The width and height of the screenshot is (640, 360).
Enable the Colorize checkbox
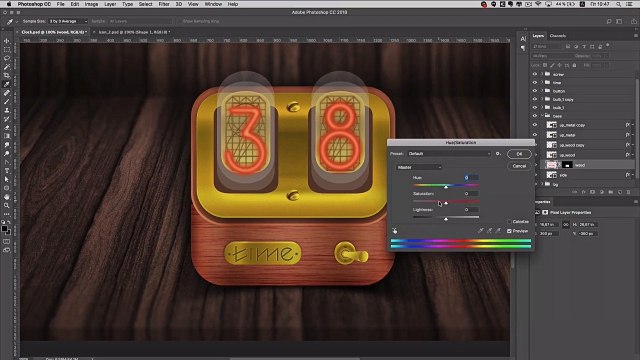click(x=509, y=222)
